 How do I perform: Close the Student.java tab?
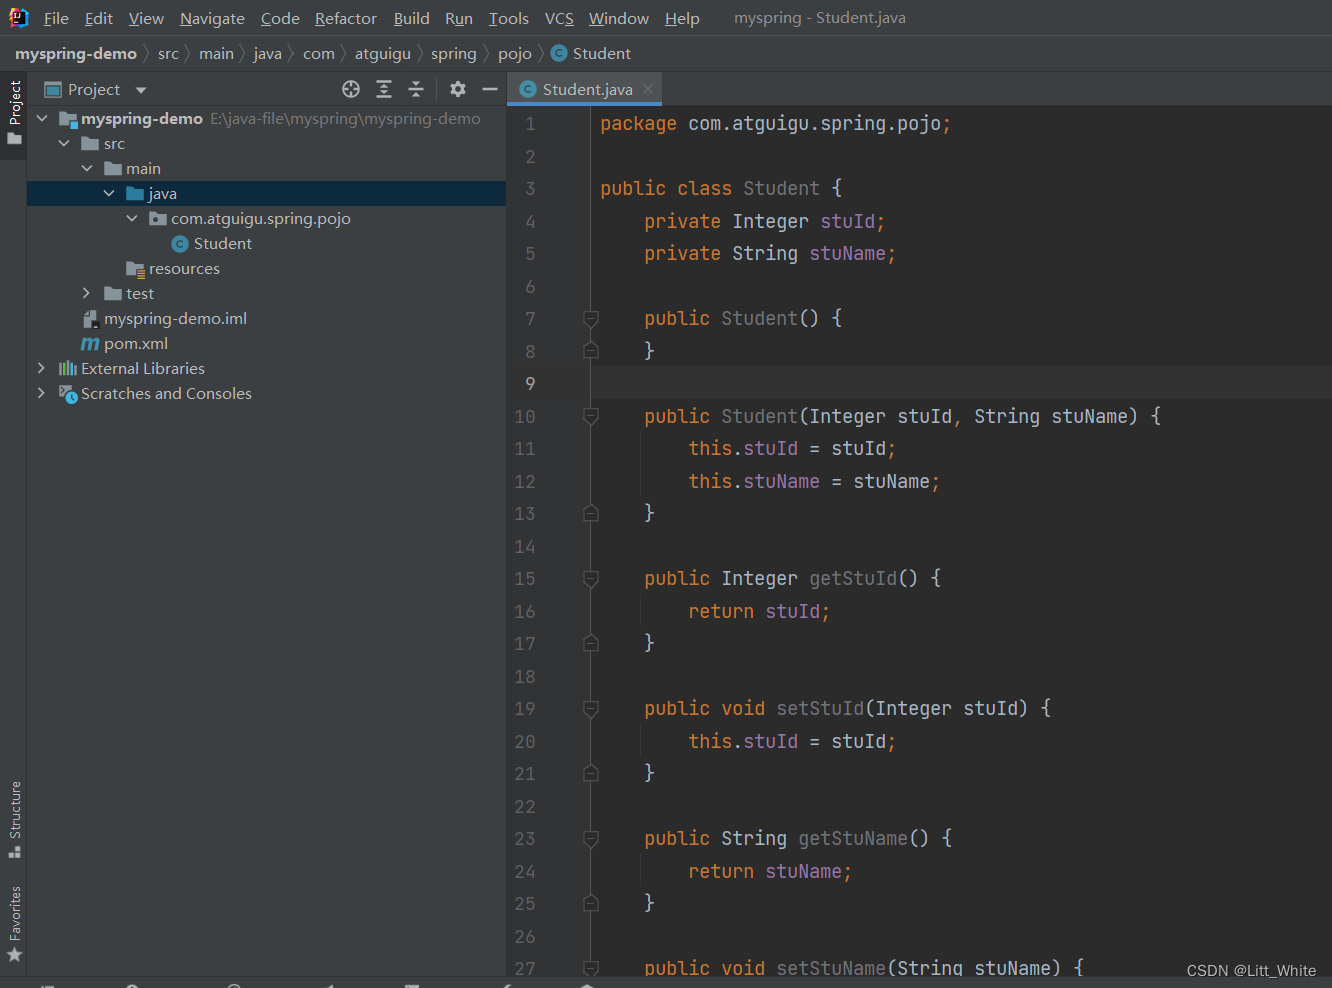pyautogui.click(x=648, y=90)
